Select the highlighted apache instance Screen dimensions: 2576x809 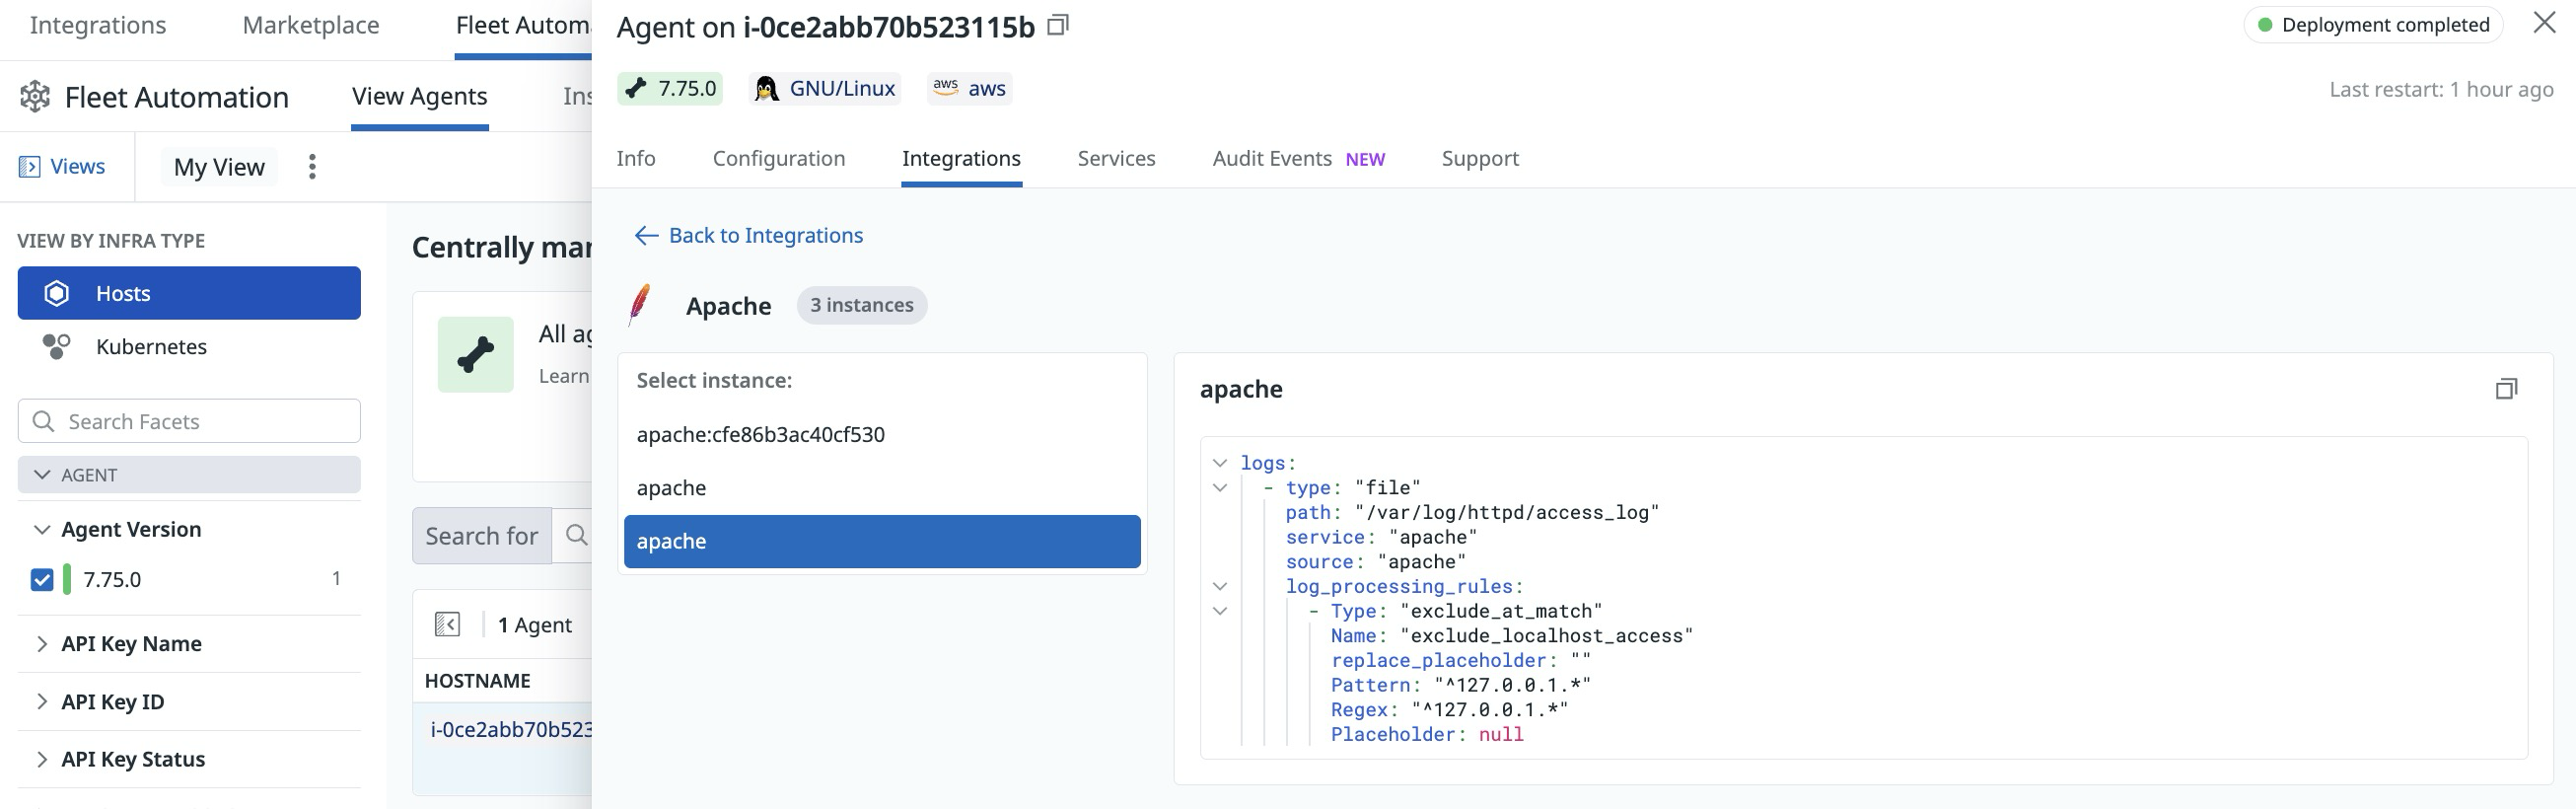click(x=882, y=541)
